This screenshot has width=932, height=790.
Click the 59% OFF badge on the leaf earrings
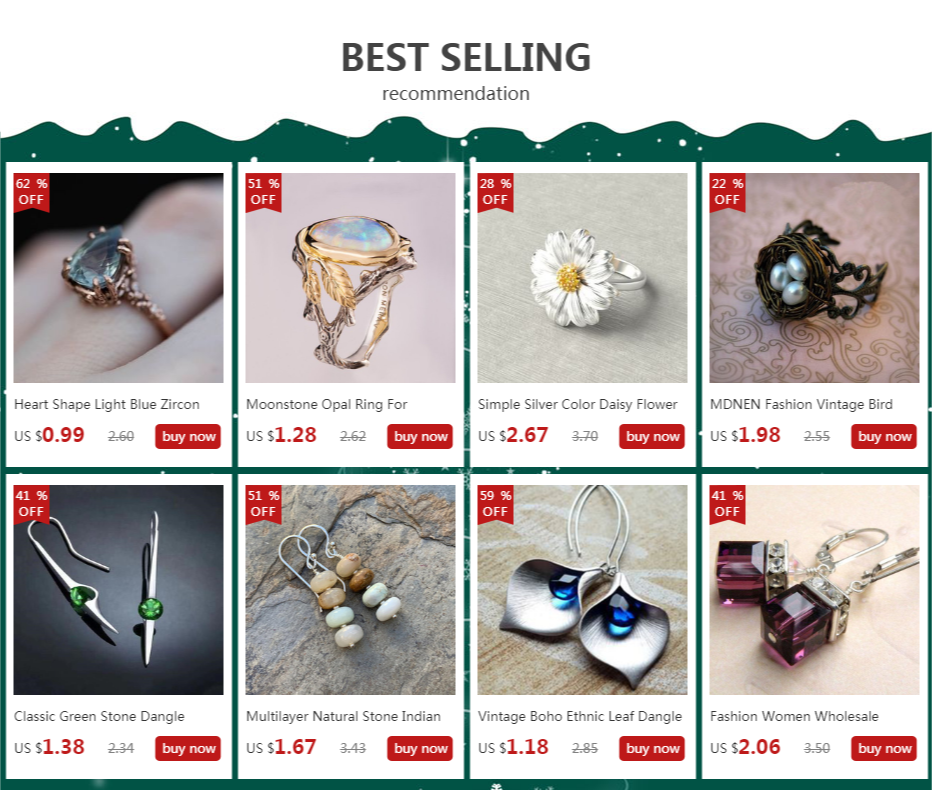(495, 504)
